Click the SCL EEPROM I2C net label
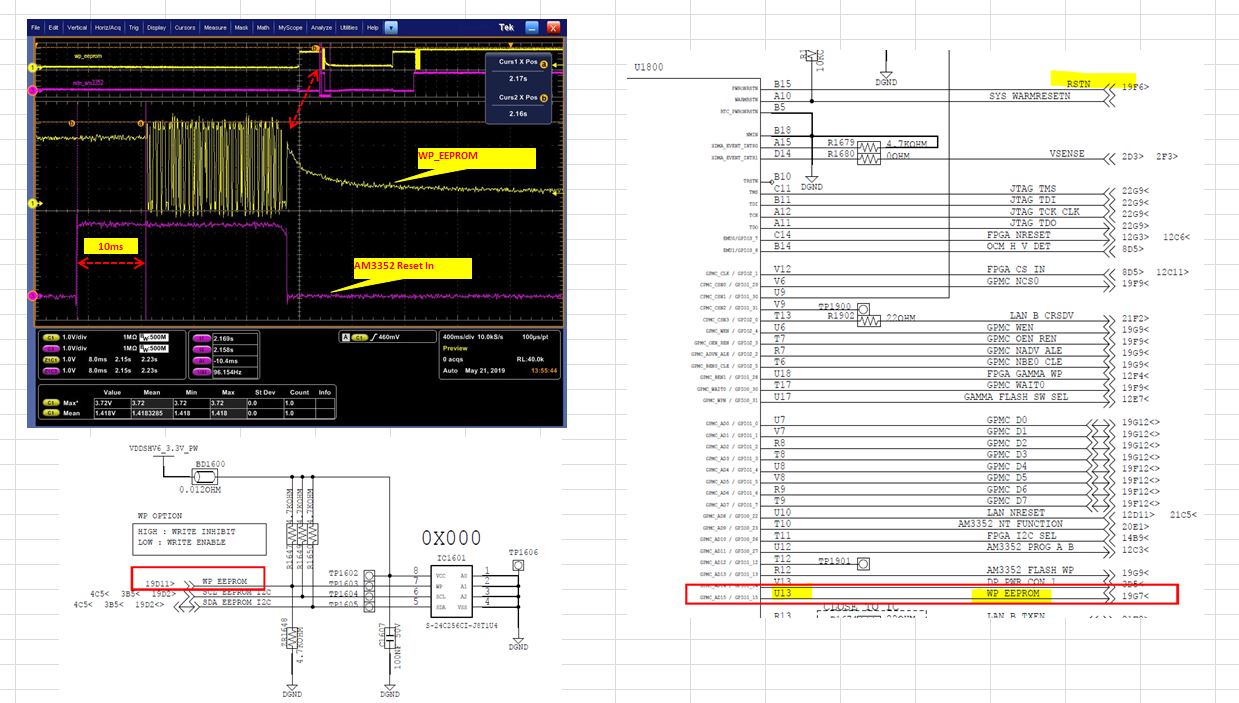Screen dimensions: 1239x703 [x=237, y=593]
